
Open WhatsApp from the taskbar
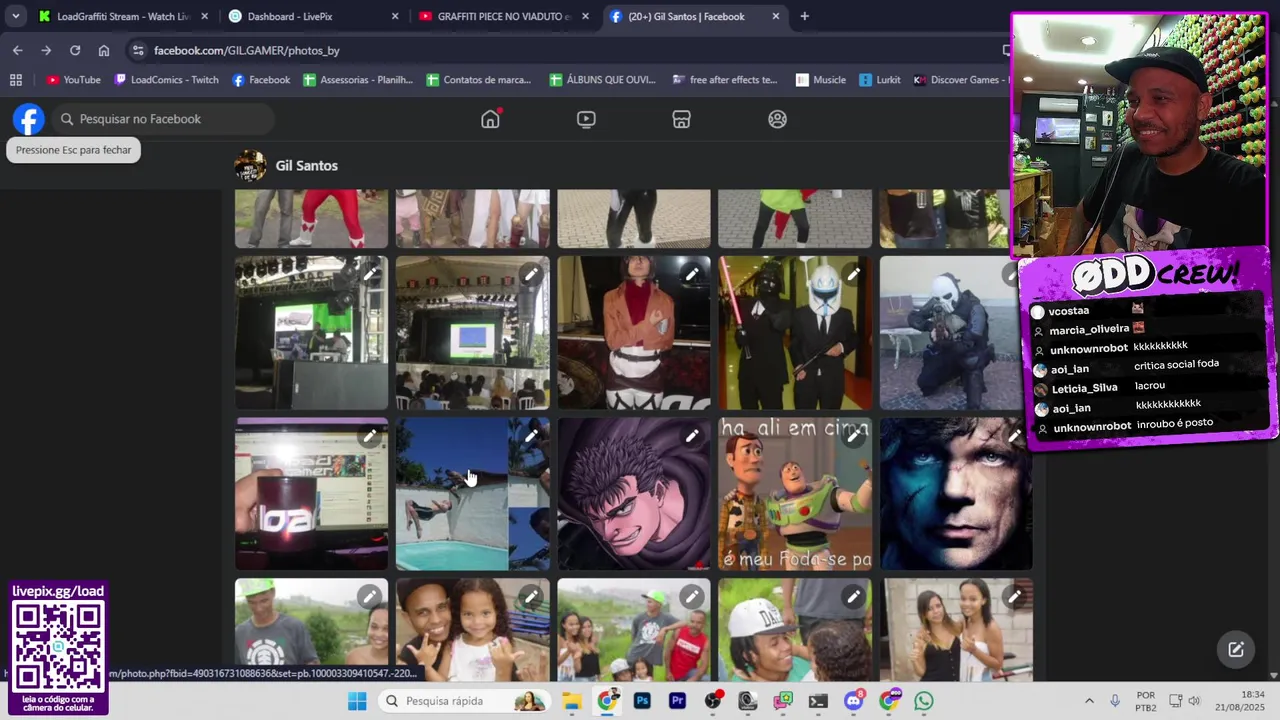(924, 701)
